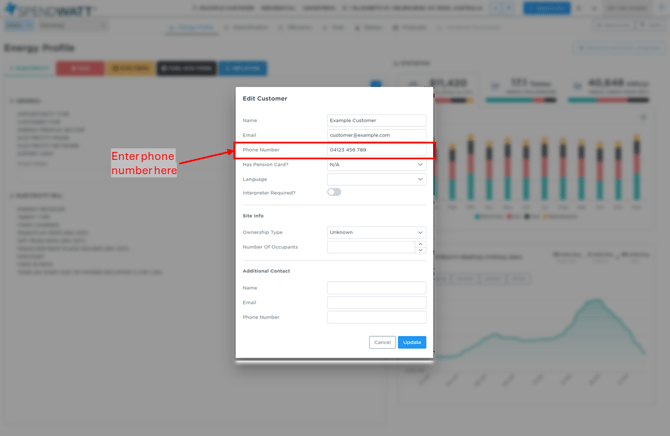Open the Has Pension Card dropdown

[376, 165]
